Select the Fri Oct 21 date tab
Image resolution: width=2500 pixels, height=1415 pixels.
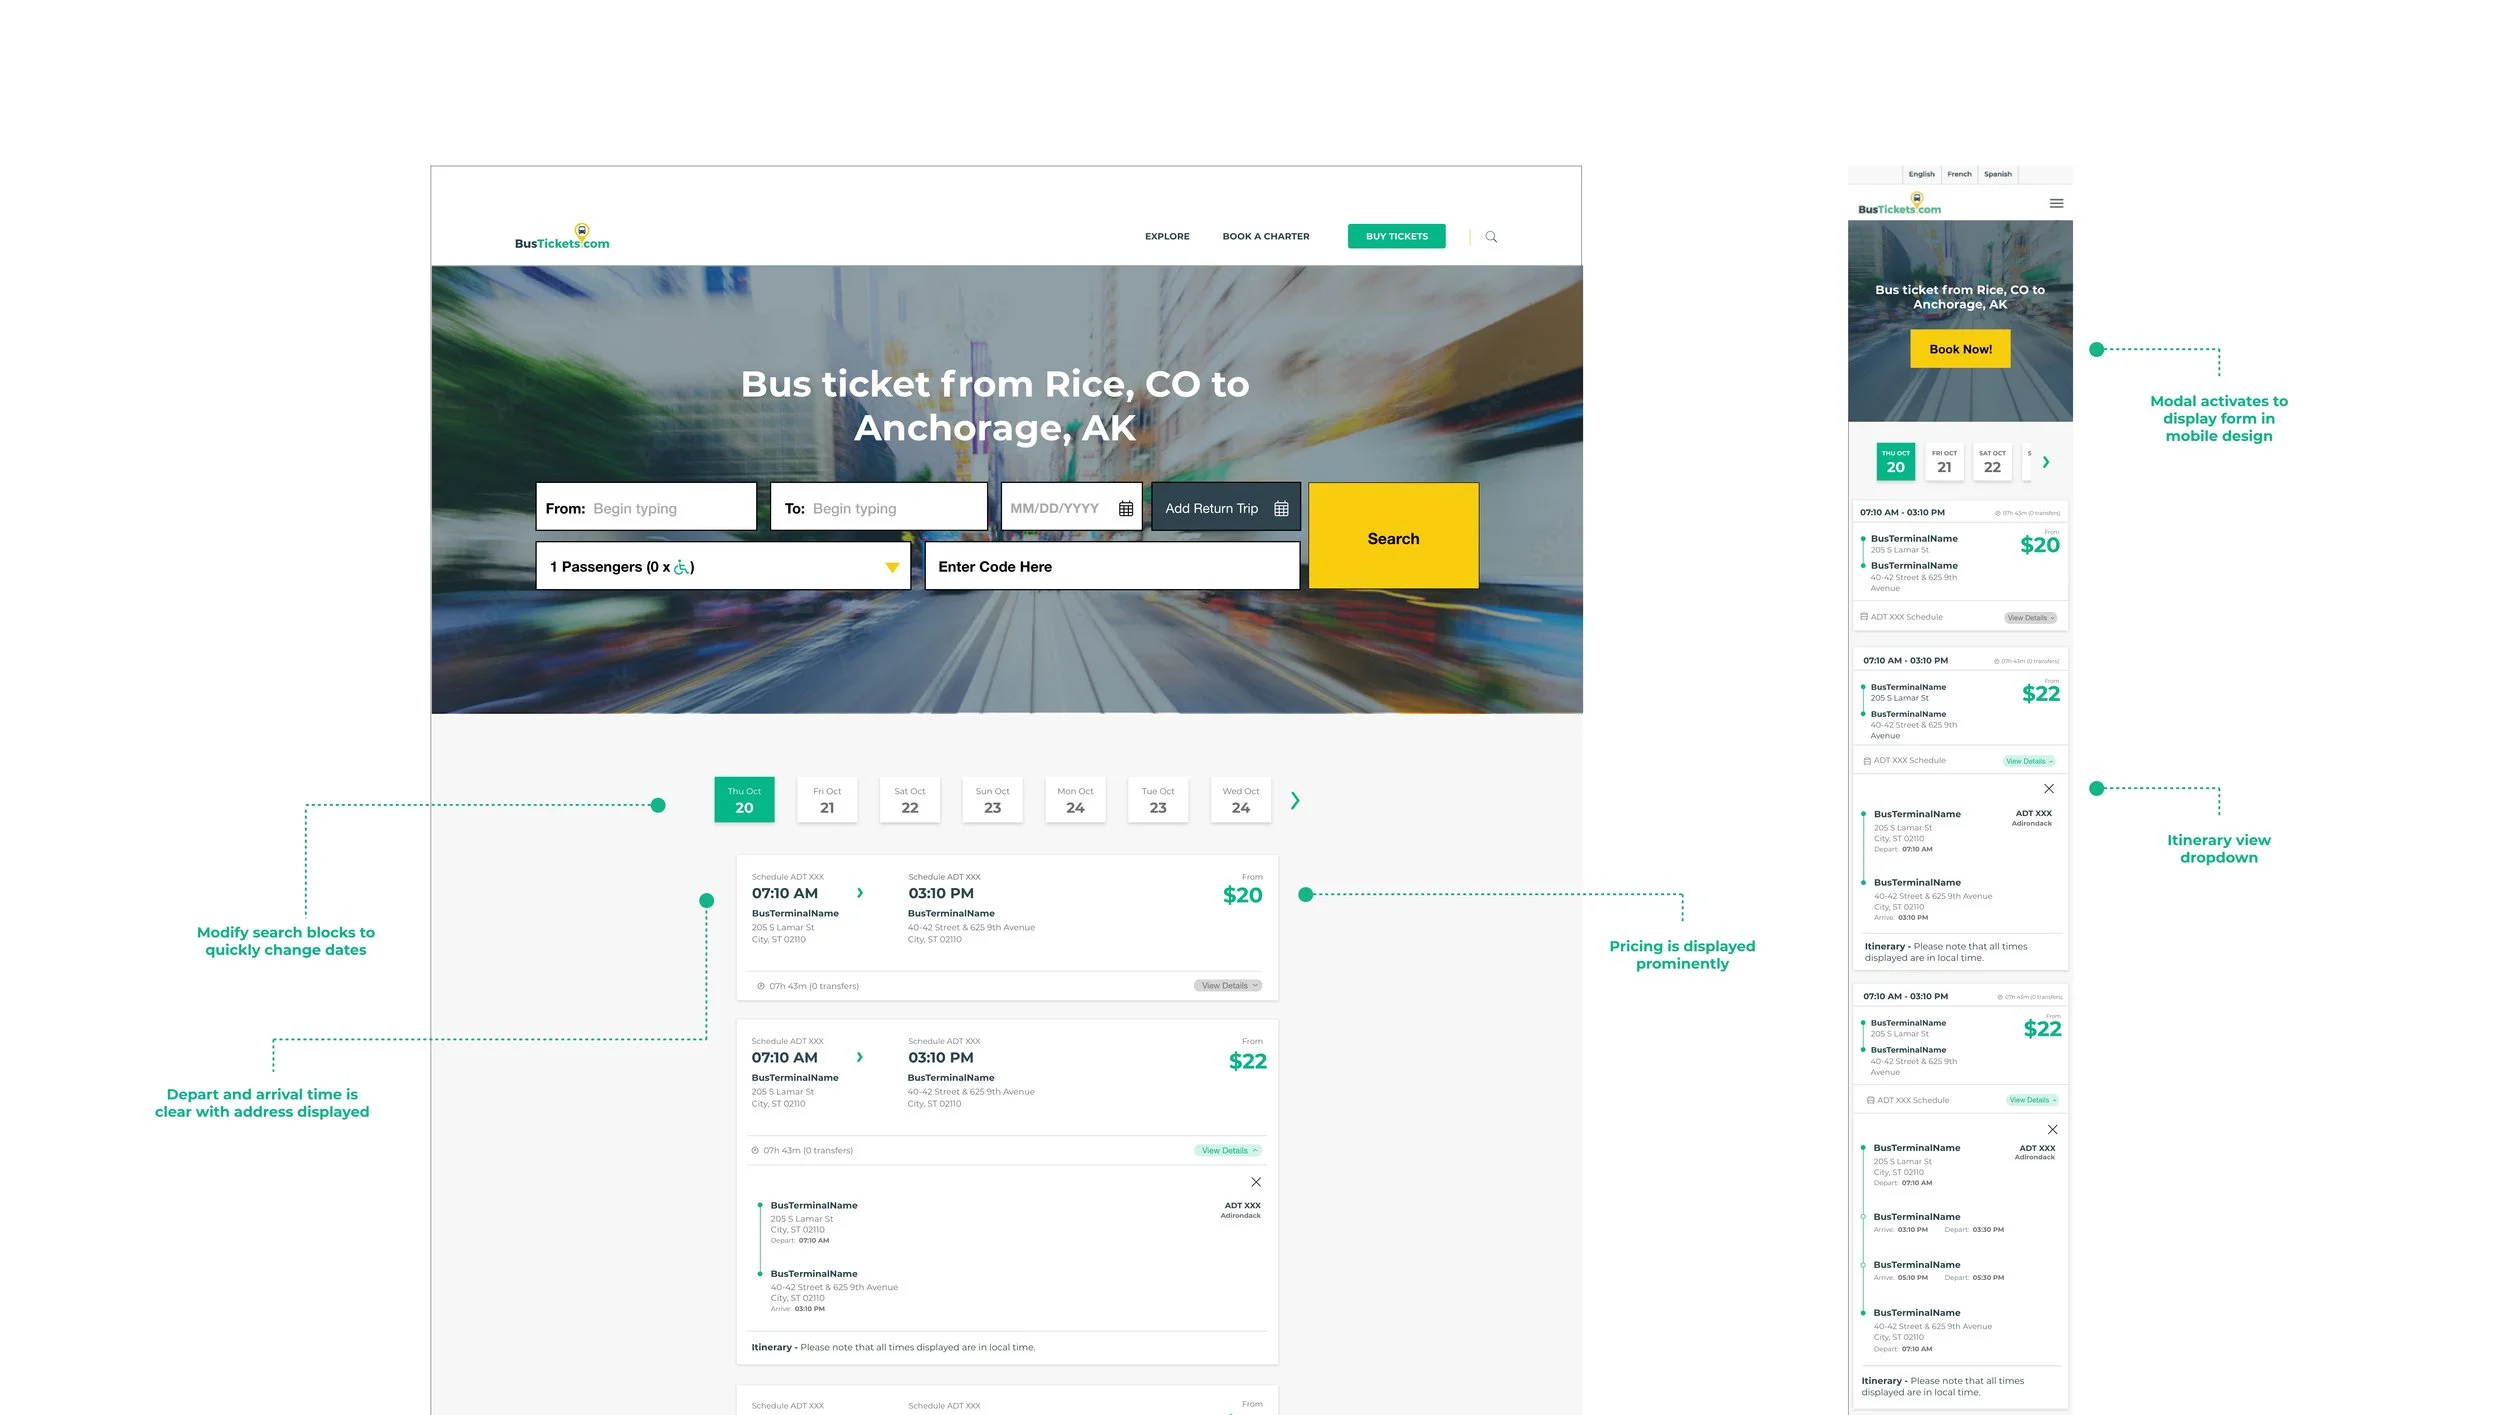click(827, 800)
